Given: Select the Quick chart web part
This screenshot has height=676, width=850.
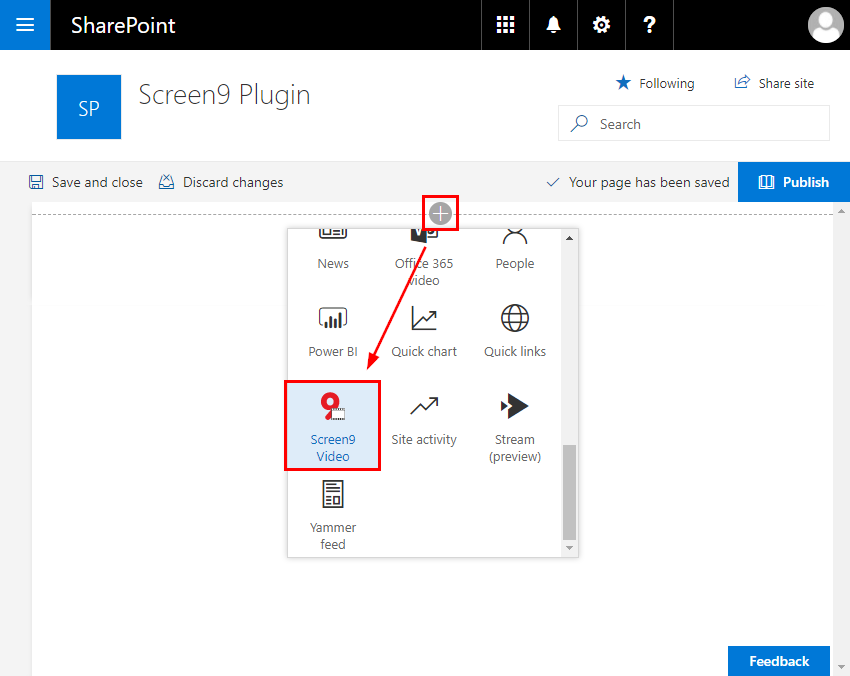Looking at the screenshot, I should pyautogui.click(x=424, y=331).
